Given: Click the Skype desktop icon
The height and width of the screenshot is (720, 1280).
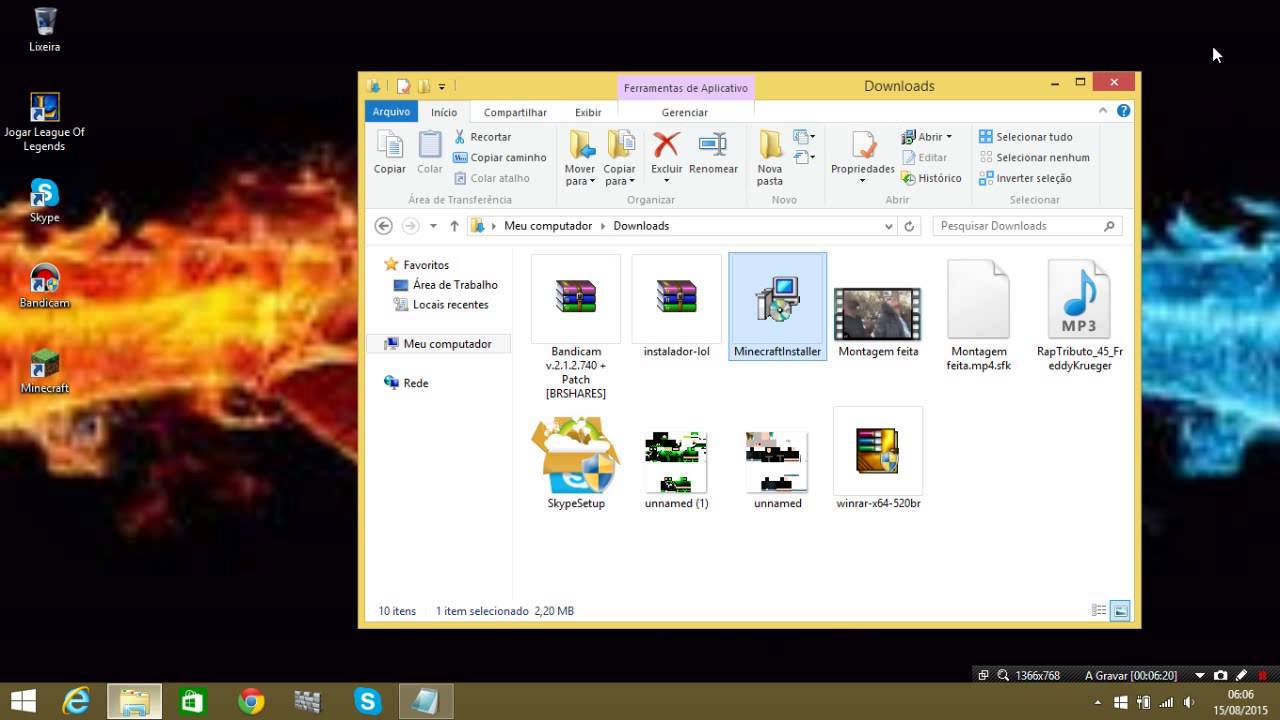Looking at the screenshot, I should click(45, 200).
